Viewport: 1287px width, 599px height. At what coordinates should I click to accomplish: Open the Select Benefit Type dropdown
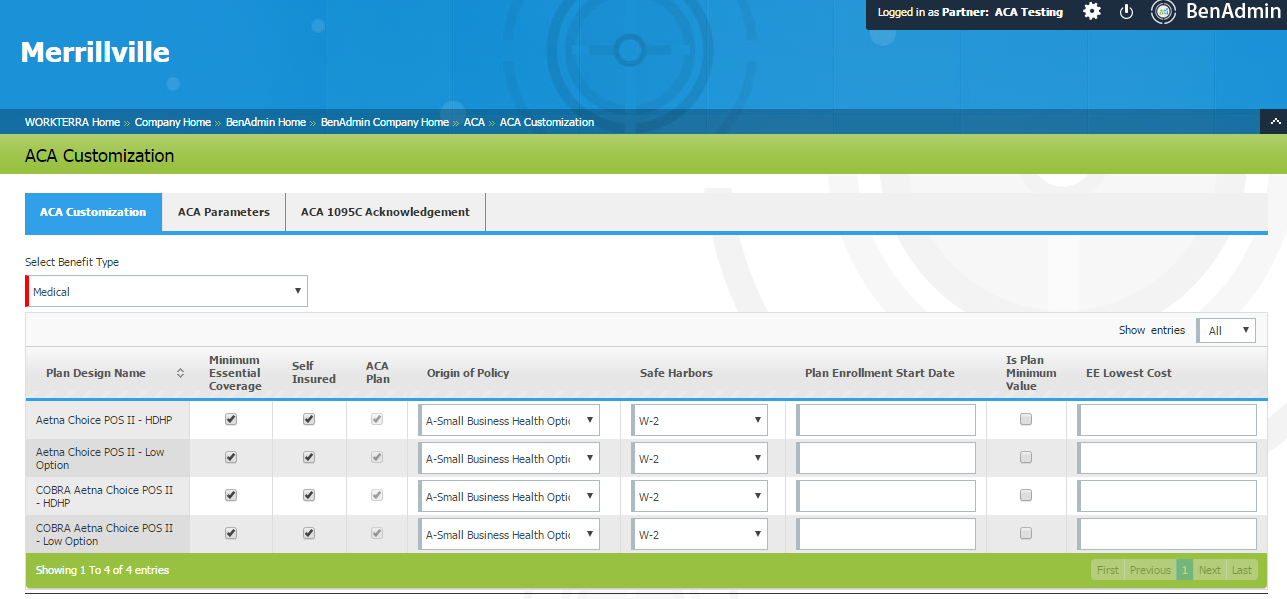pos(167,292)
